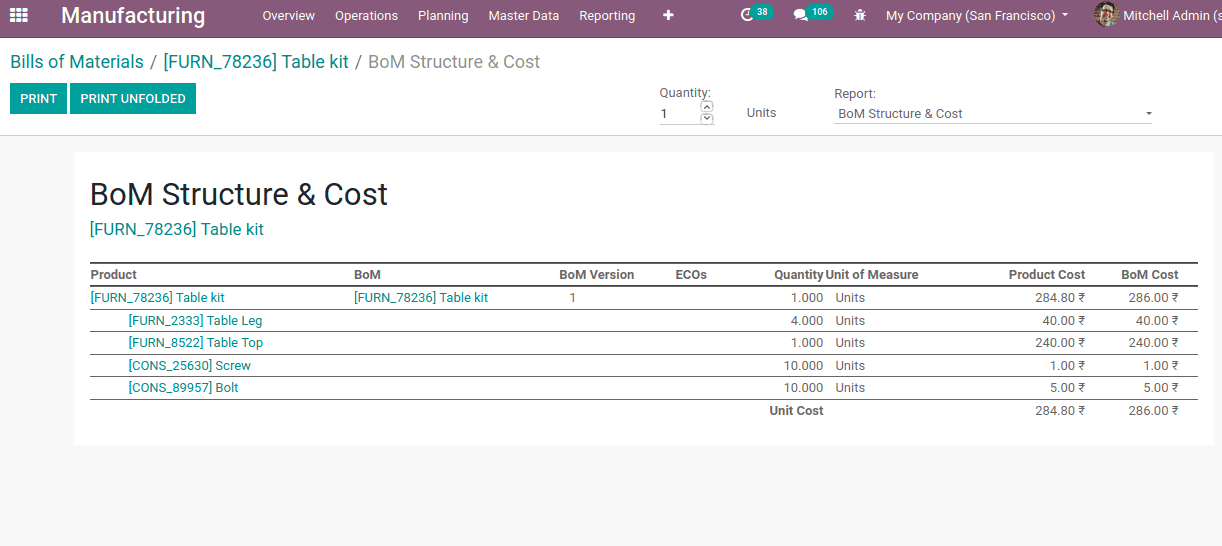Open the Planning menu
The image size is (1222, 546).
pyautogui.click(x=443, y=16)
